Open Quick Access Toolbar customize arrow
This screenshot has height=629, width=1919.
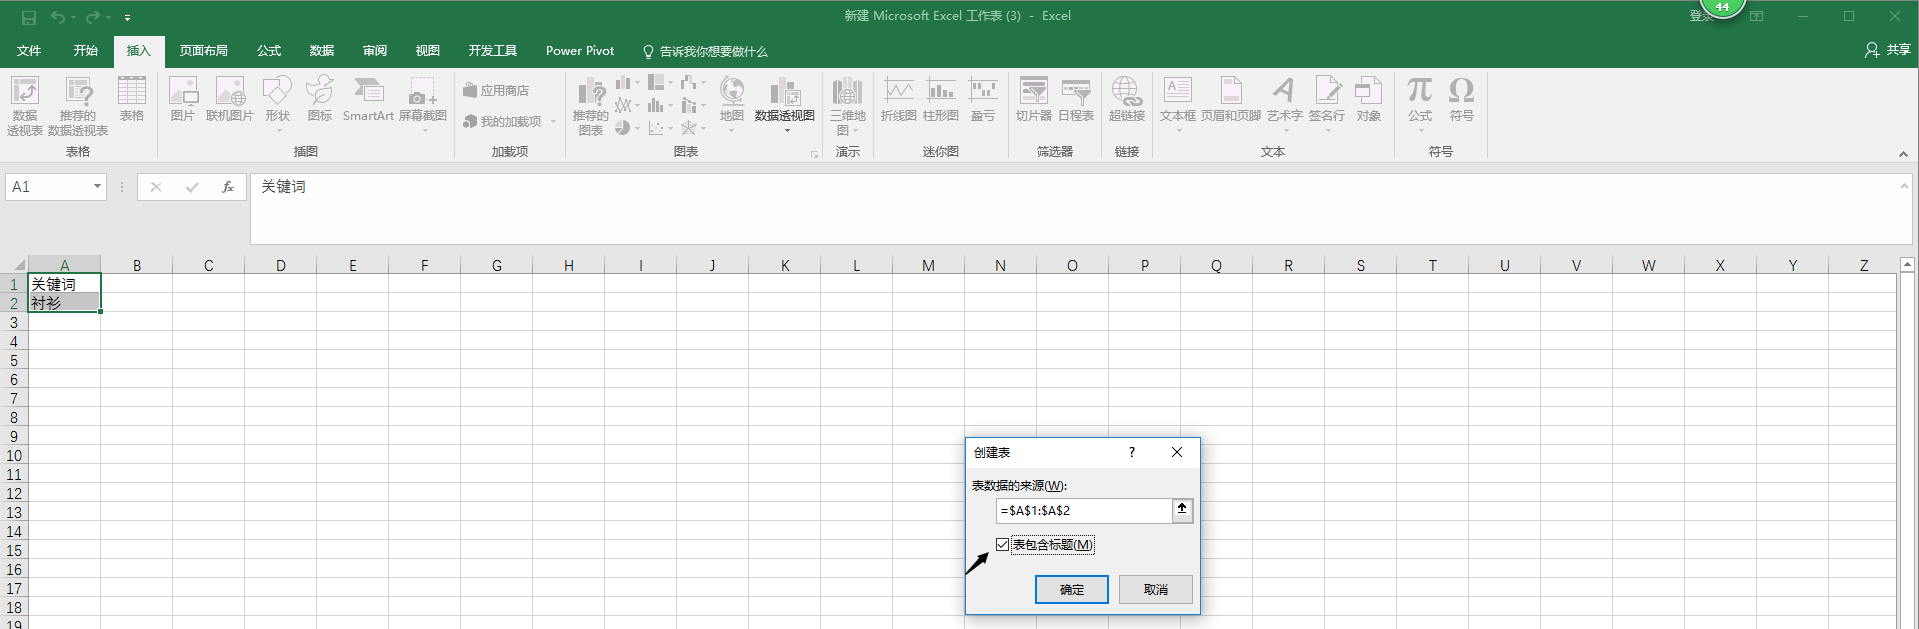(x=127, y=18)
